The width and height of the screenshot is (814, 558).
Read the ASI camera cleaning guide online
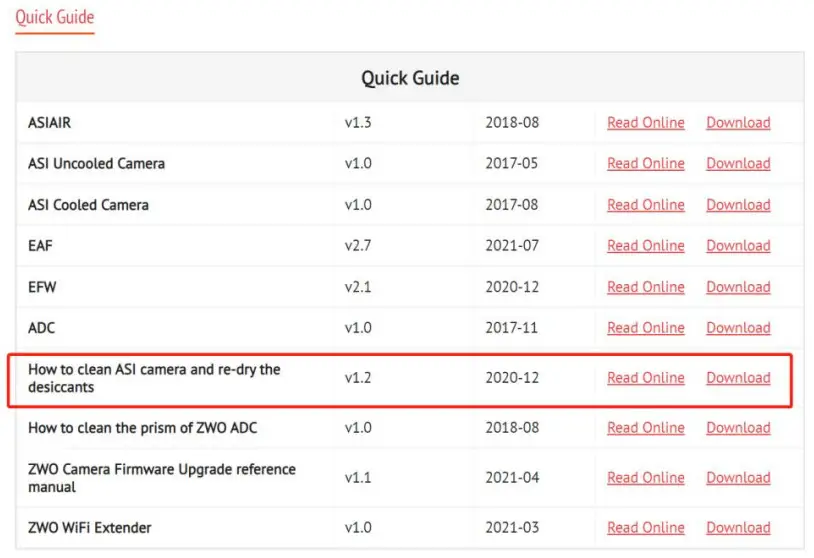click(x=645, y=378)
